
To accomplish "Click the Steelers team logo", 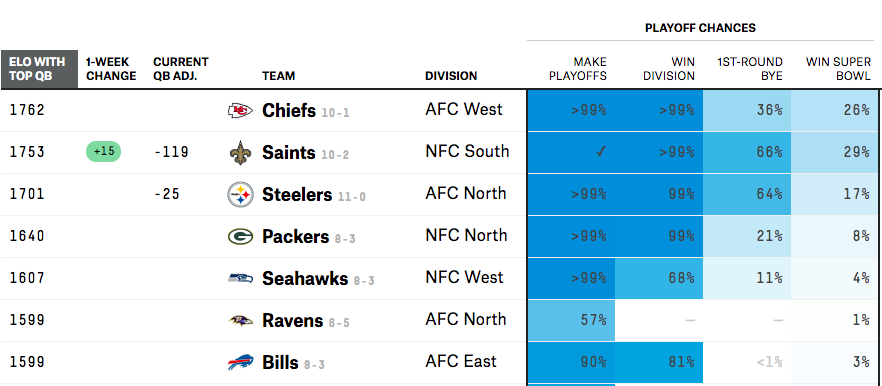I will click(240, 195).
